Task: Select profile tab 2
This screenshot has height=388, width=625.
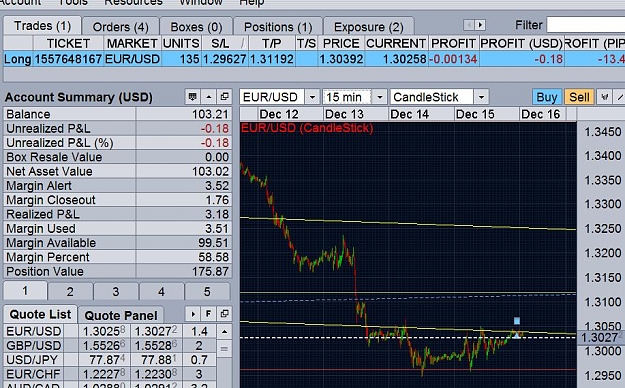Action: coord(70,292)
